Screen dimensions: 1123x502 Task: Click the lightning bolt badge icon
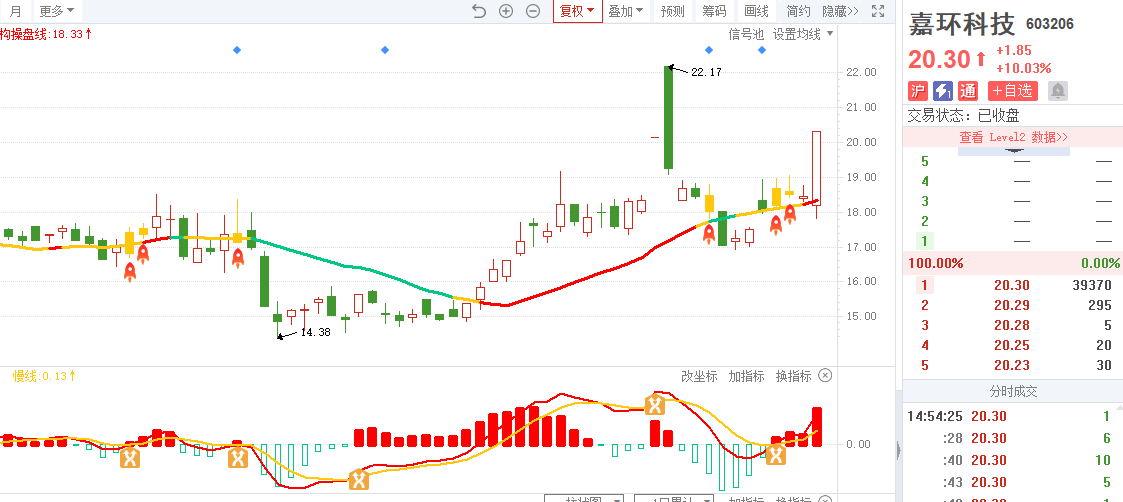942,90
